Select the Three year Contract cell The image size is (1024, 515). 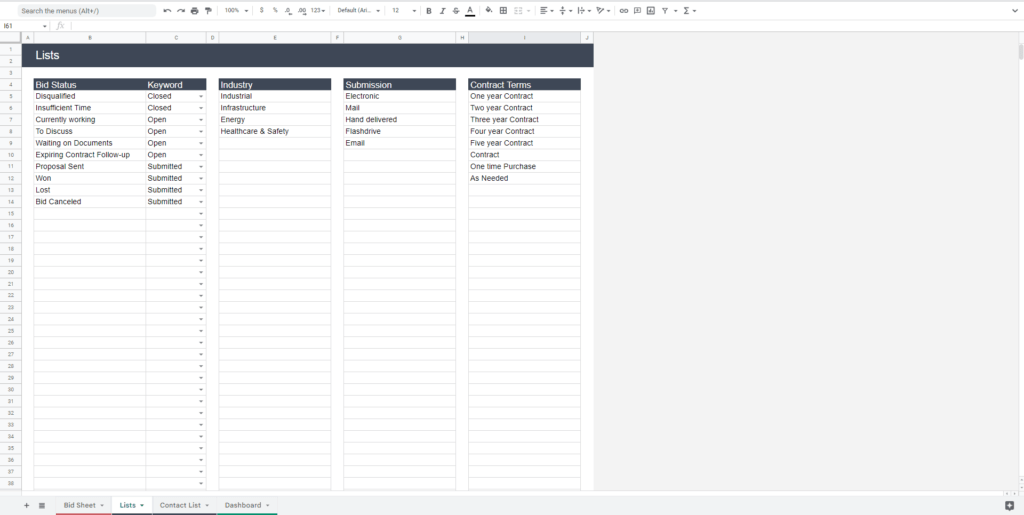pos(524,120)
